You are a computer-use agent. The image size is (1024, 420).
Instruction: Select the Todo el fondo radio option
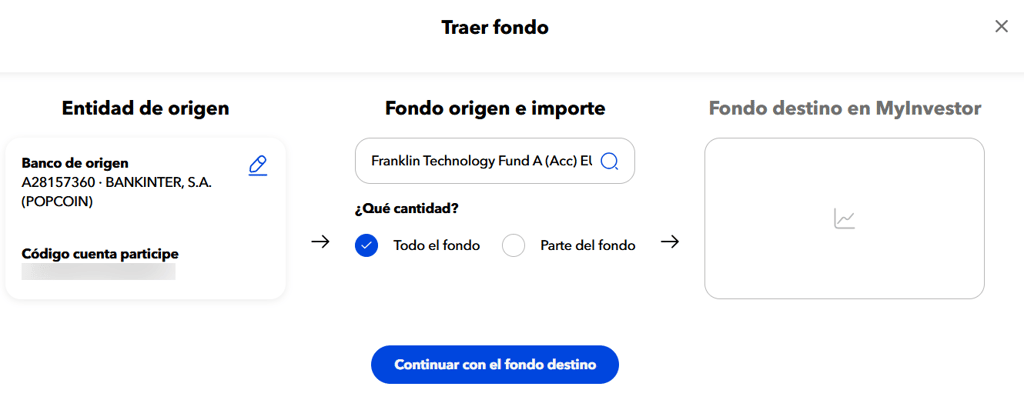(366, 246)
